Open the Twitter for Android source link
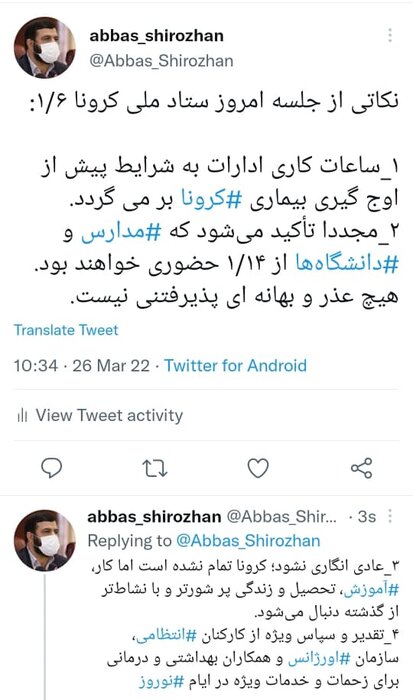Image resolution: width=413 pixels, height=700 pixels. [x=236, y=366]
